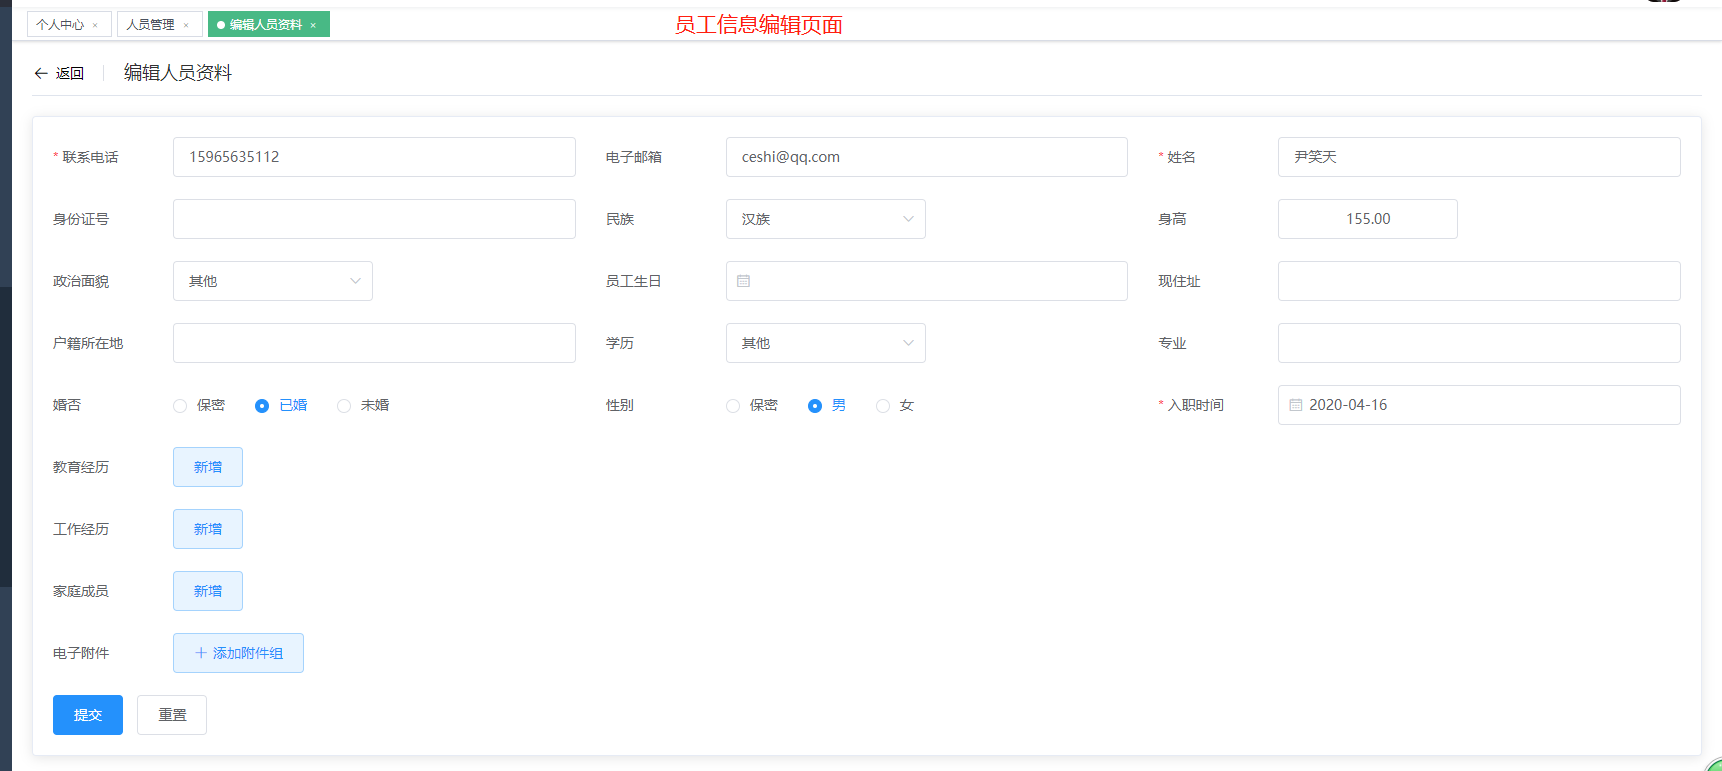Click the 入职时间 date field 2020-04-16
The image size is (1722, 771).
pos(1479,405)
